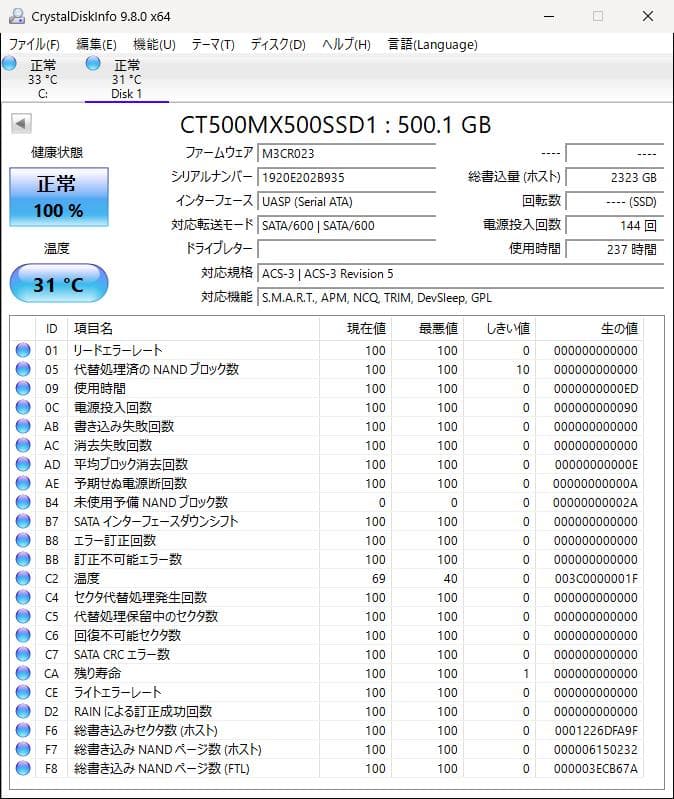Click status orb for ID B8 エラー訂正回数
Screen dimensions: 674x799
point(23,540)
